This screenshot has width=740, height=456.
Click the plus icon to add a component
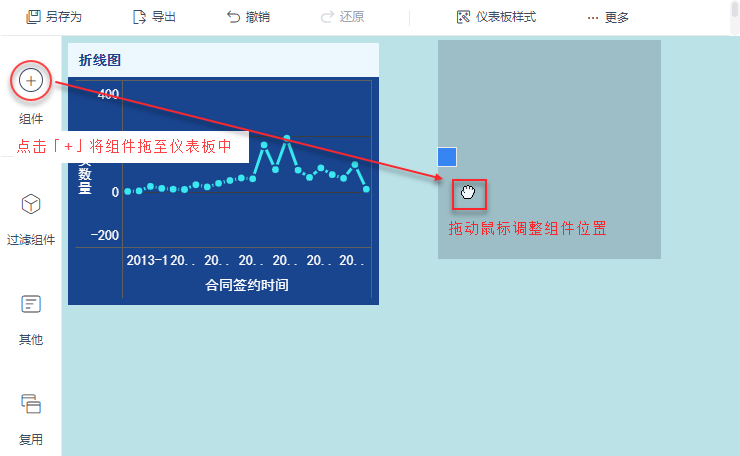coord(31,80)
